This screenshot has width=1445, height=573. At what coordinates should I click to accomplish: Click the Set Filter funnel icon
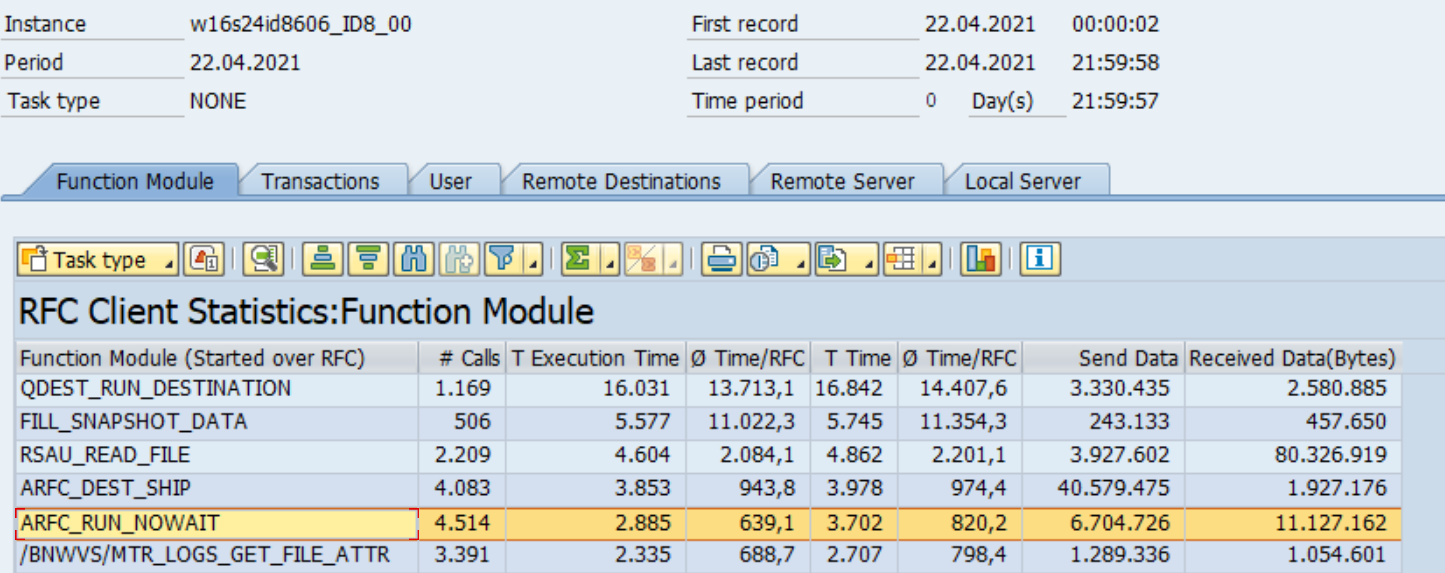pos(505,260)
